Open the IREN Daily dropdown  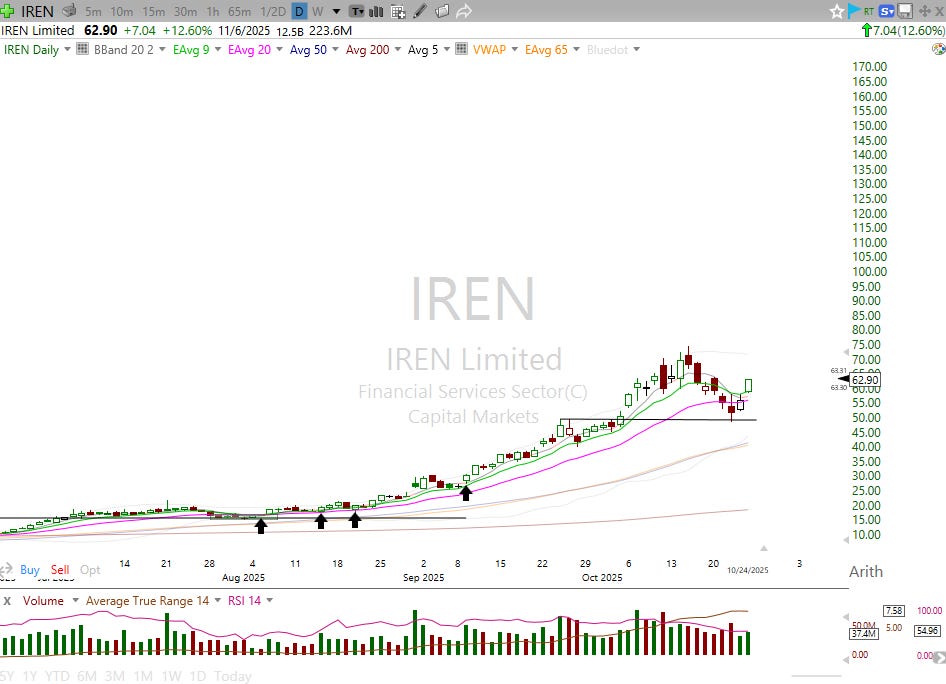[67, 49]
